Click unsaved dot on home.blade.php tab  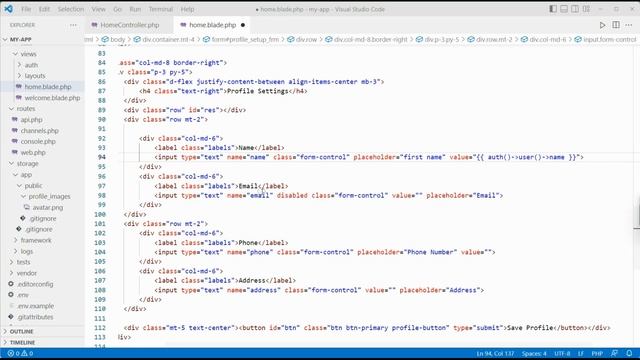(243, 25)
